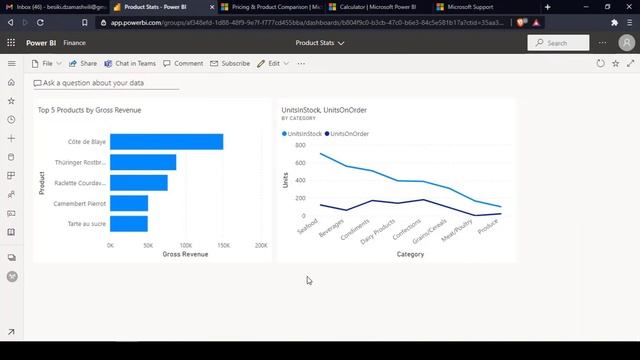Switch to Calculator Microsoft Power BI tab
The image size is (640, 360).
[378, 7]
